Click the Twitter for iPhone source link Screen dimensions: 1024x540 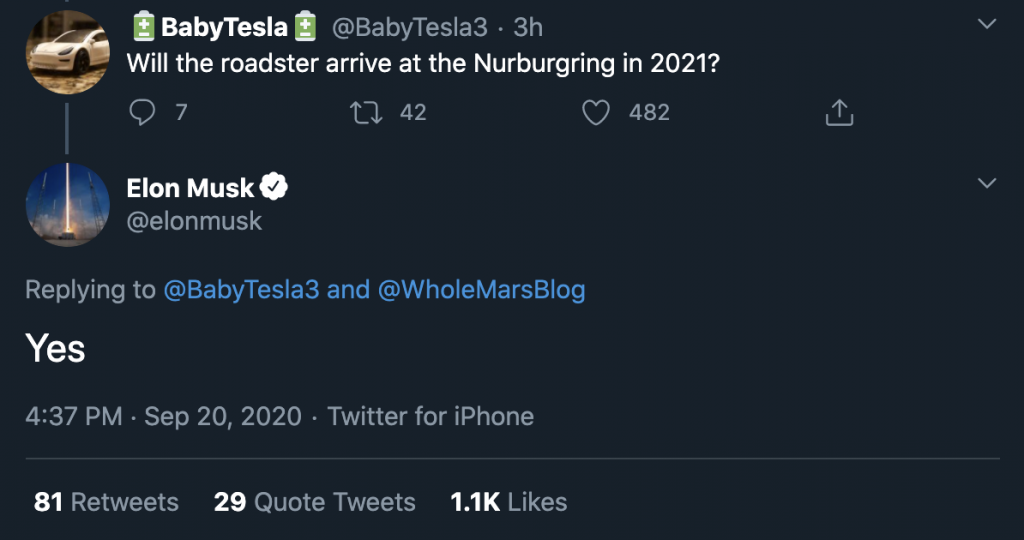[430, 416]
